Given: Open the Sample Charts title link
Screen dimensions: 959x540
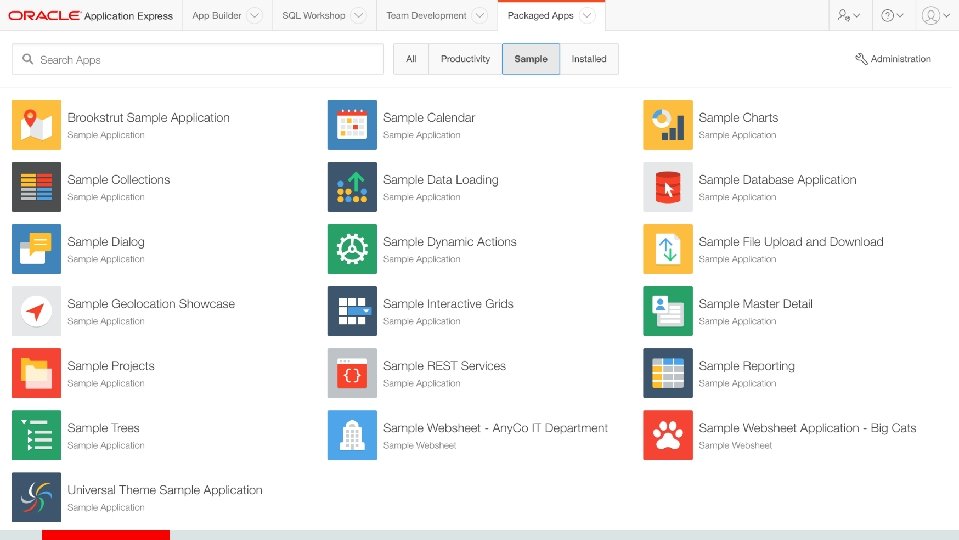Looking at the screenshot, I should point(738,117).
